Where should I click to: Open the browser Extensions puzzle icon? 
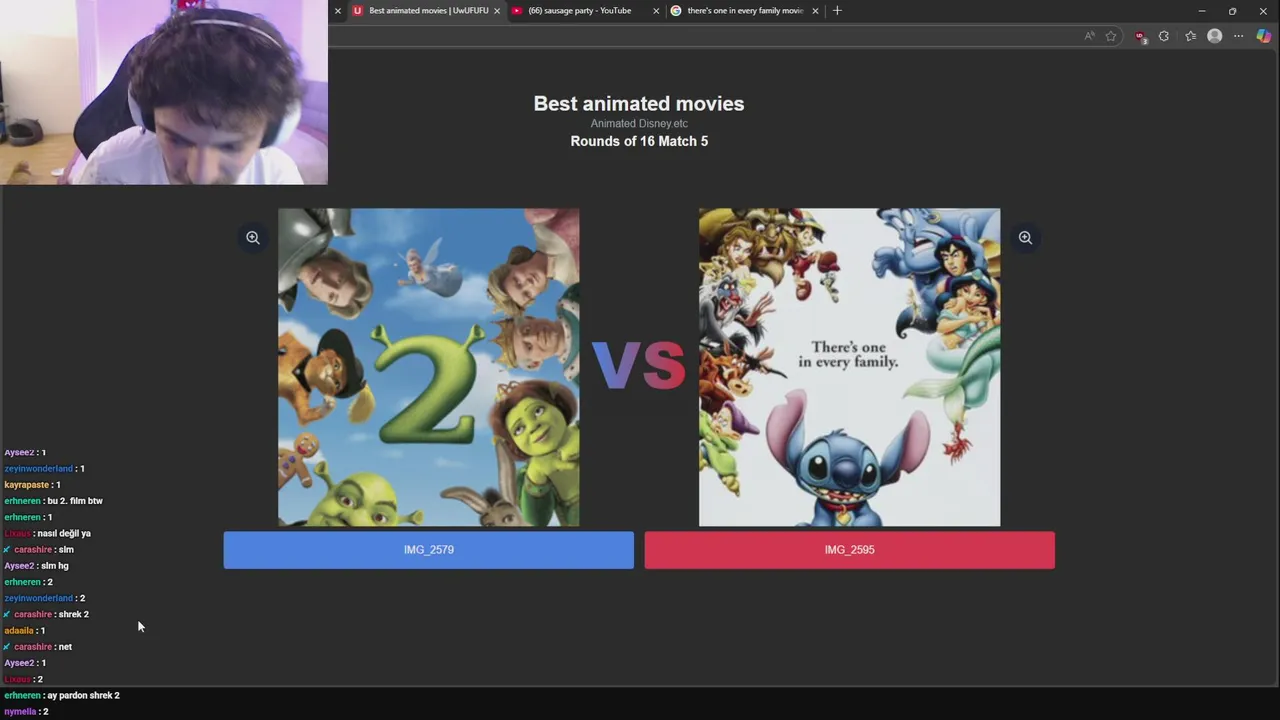1164,36
